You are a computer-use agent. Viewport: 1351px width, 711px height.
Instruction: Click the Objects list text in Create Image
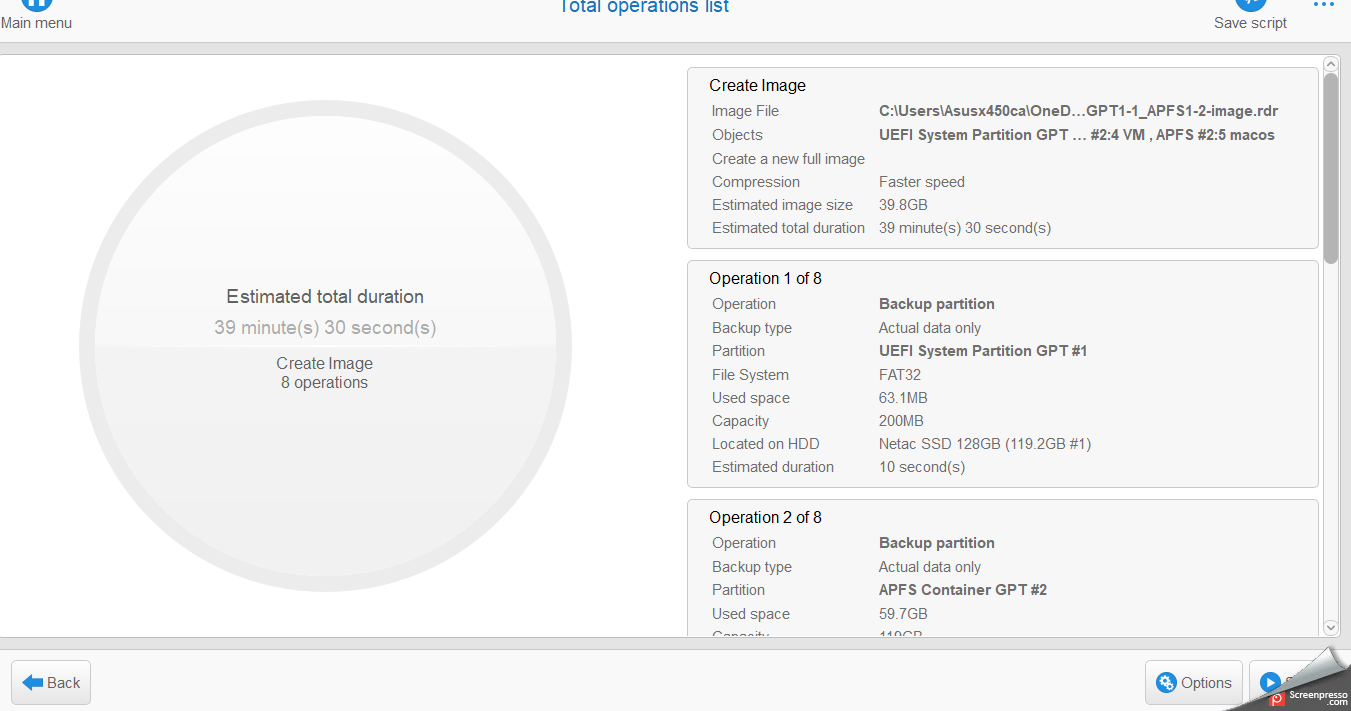click(x=1076, y=135)
